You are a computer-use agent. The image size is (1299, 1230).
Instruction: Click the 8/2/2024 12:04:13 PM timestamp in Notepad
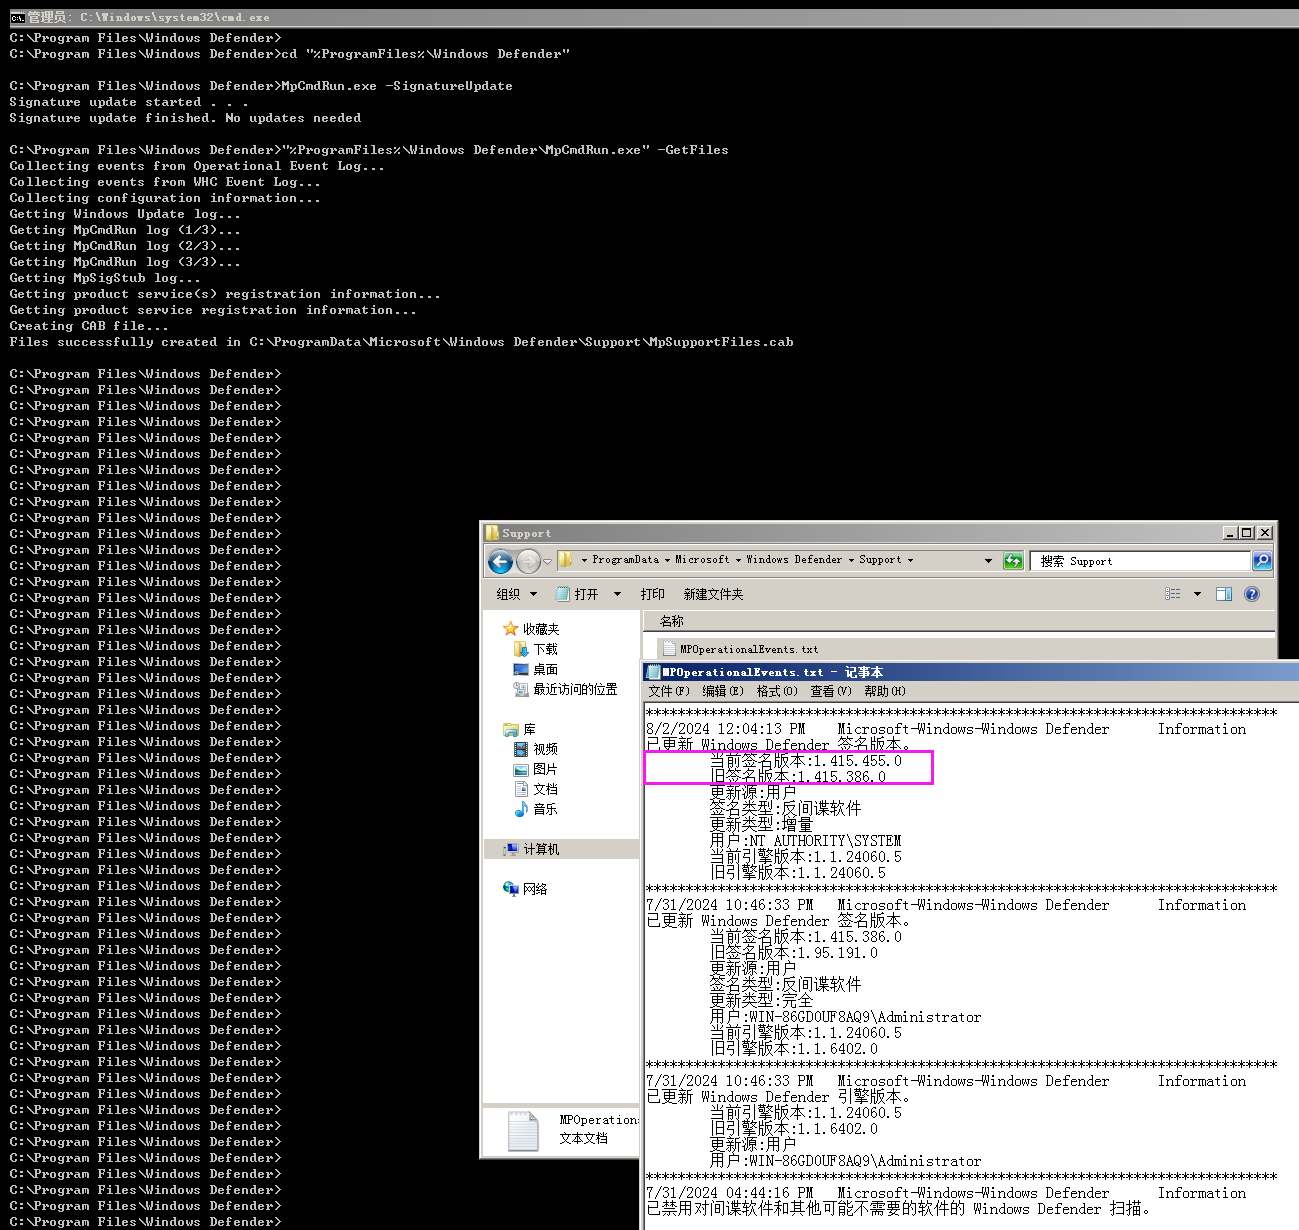726,729
